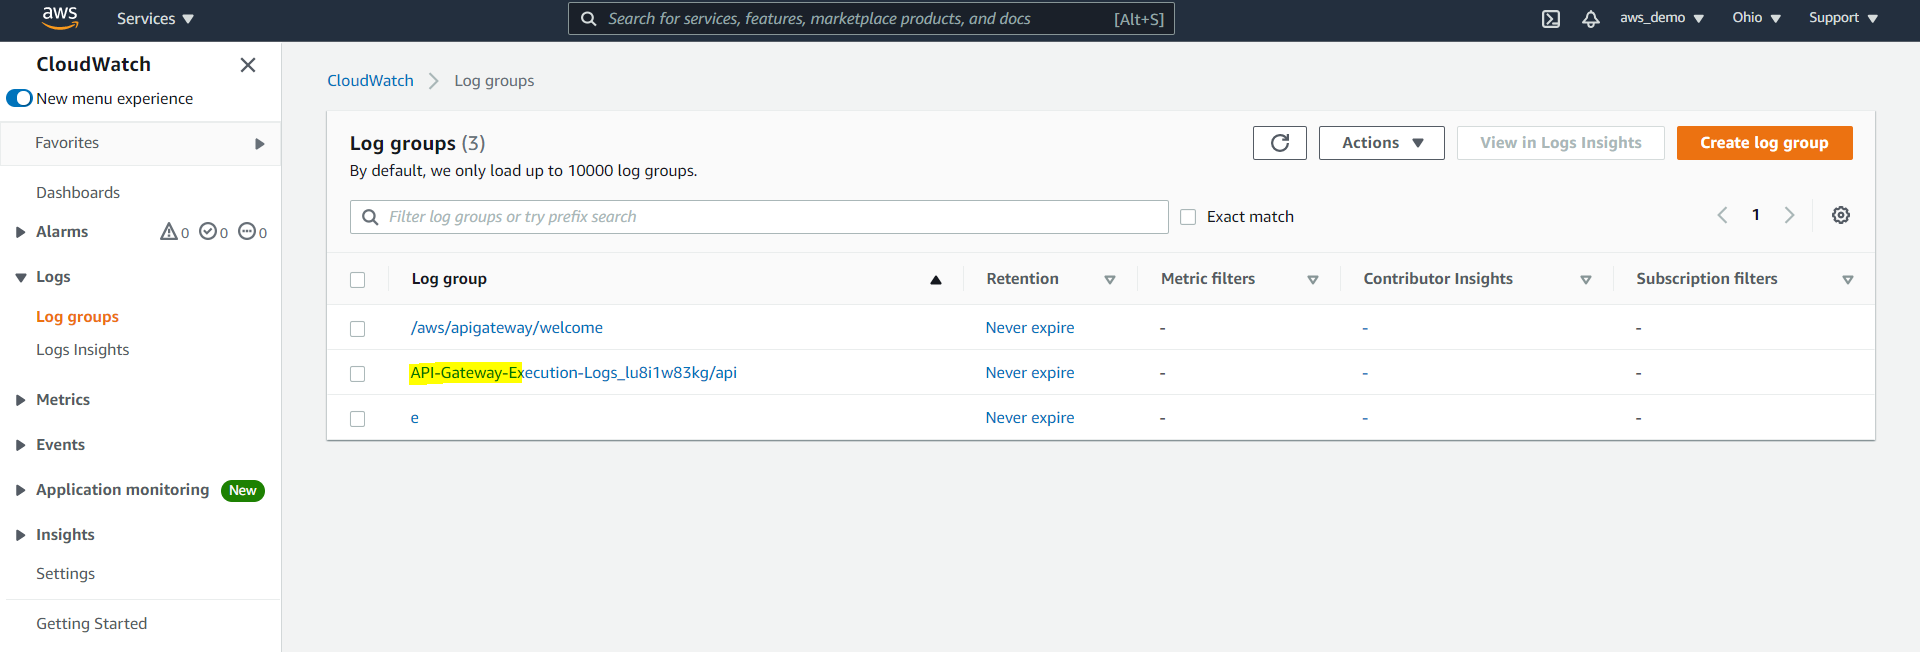The image size is (1920, 652).
Task: Open the notifications bell
Action: [1591, 19]
